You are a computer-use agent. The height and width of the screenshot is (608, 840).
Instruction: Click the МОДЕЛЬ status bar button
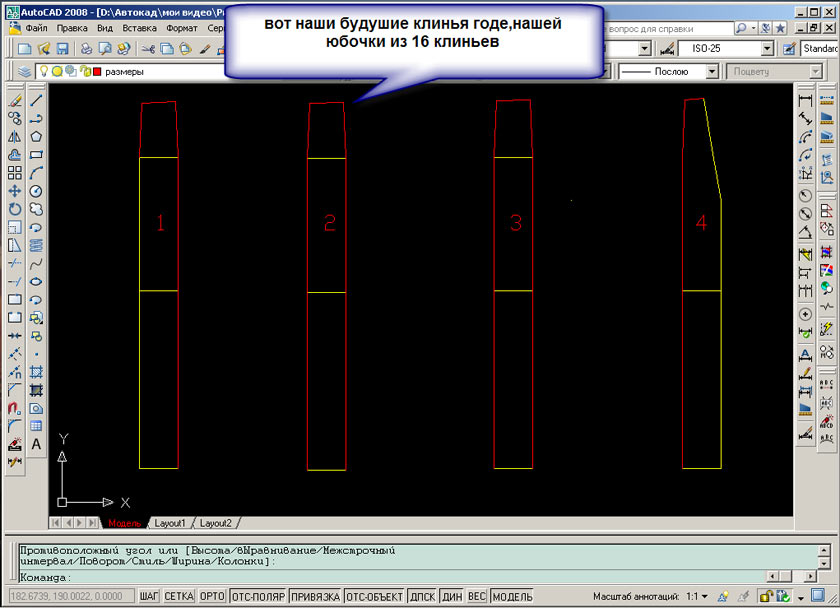tap(512, 596)
